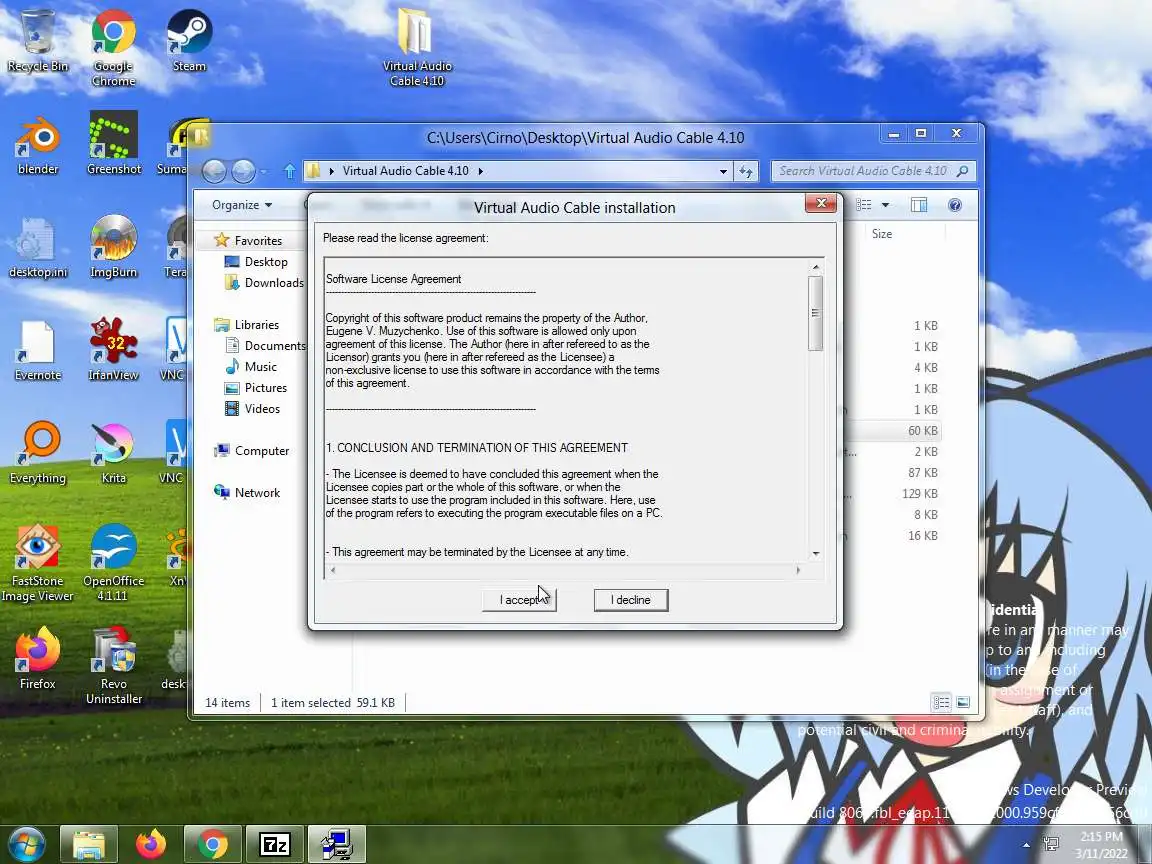
Task: Accept the license agreement
Action: (x=519, y=600)
